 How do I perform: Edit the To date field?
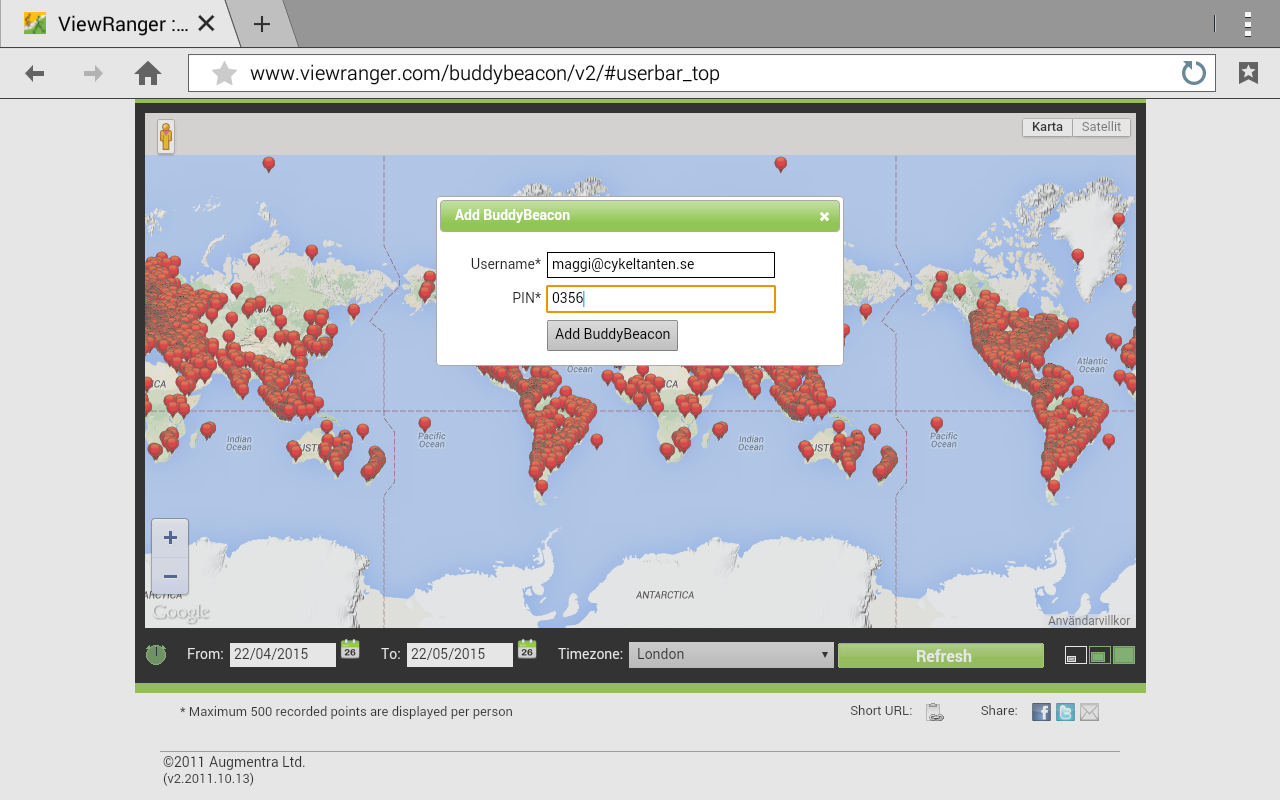click(x=460, y=654)
